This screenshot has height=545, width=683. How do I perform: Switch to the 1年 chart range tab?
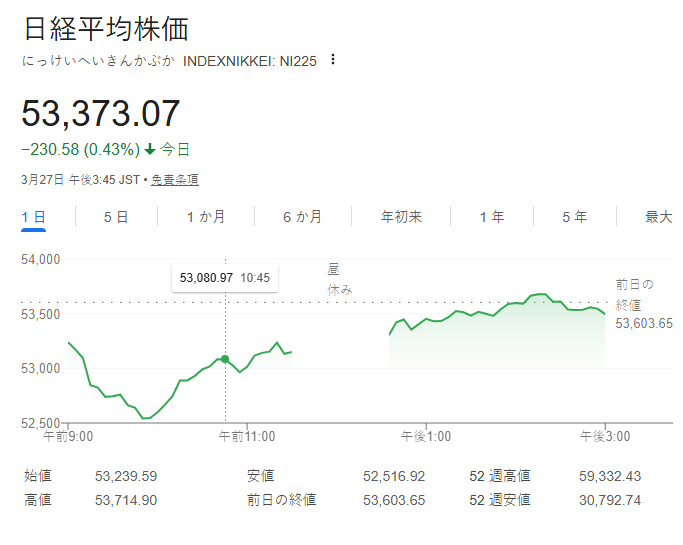pyautogui.click(x=492, y=217)
